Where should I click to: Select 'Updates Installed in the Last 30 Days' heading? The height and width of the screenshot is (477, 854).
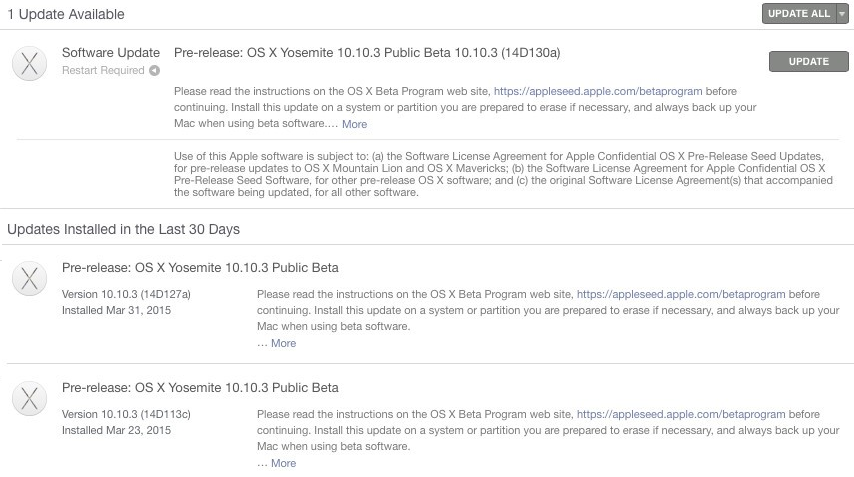(x=124, y=229)
